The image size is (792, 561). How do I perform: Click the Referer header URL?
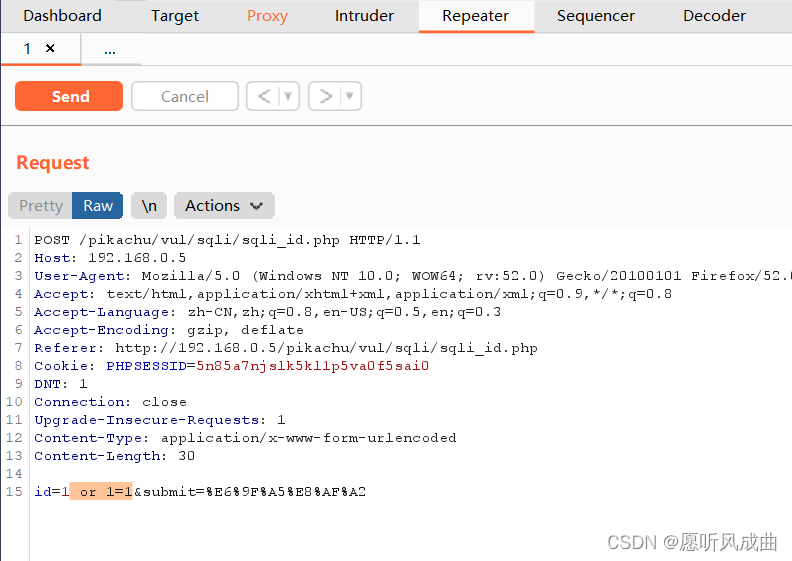(326, 348)
